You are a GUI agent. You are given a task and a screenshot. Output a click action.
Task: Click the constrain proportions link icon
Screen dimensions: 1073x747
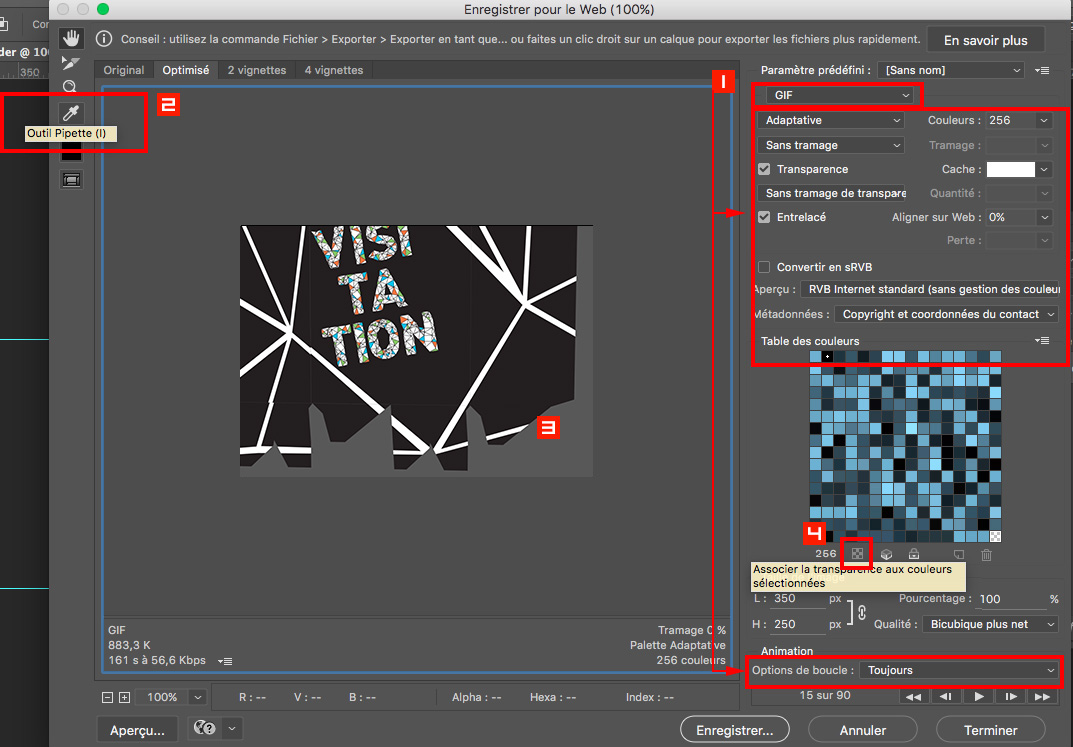point(861,612)
